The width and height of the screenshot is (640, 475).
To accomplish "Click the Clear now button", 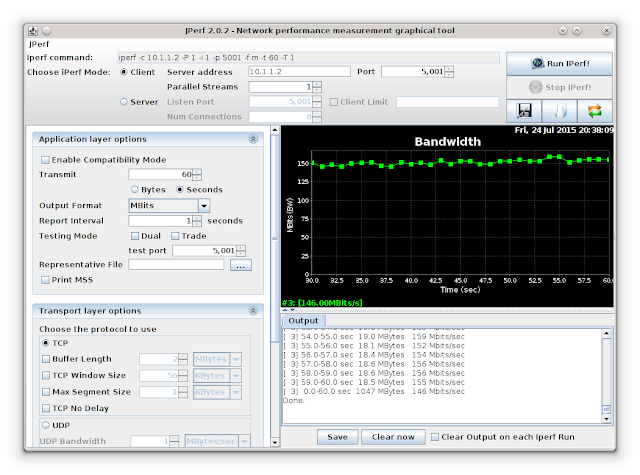I will pos(393,437).
